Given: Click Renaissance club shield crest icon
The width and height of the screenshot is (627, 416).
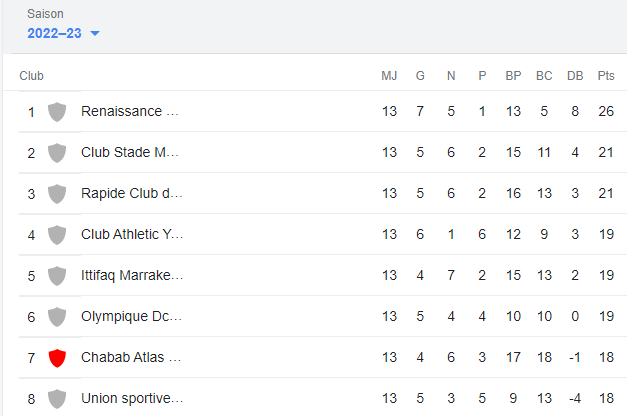Looking at the screenshot, I should tap(57, 111).
